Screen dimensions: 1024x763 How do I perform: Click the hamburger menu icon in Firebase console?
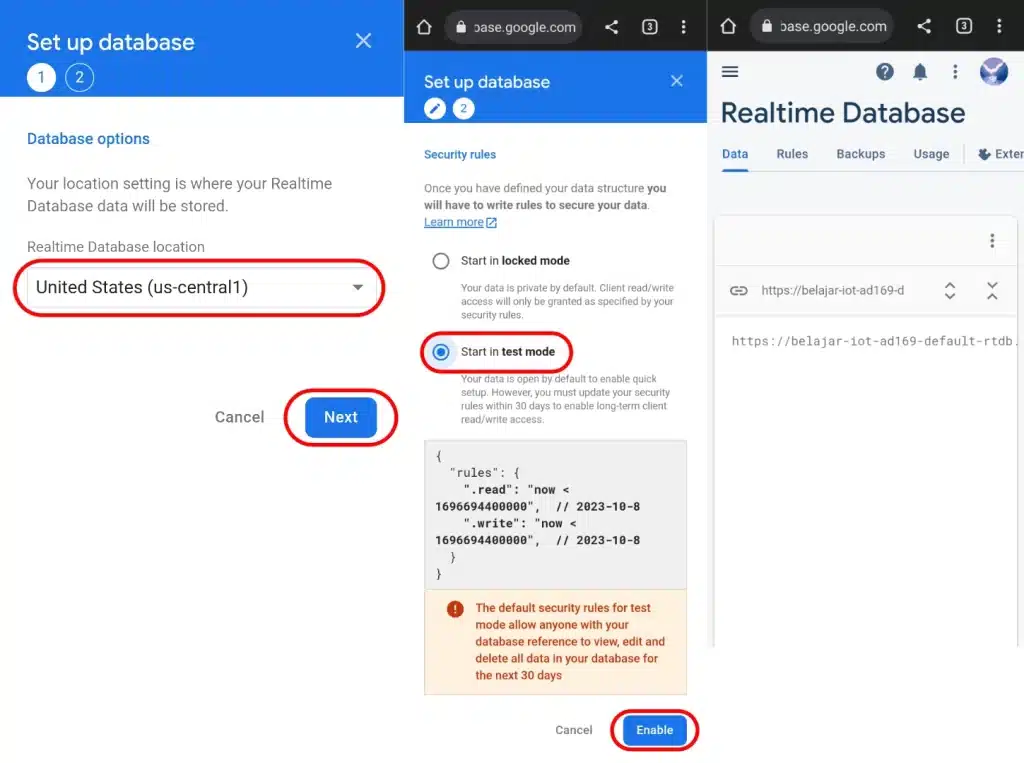[730, 71]
